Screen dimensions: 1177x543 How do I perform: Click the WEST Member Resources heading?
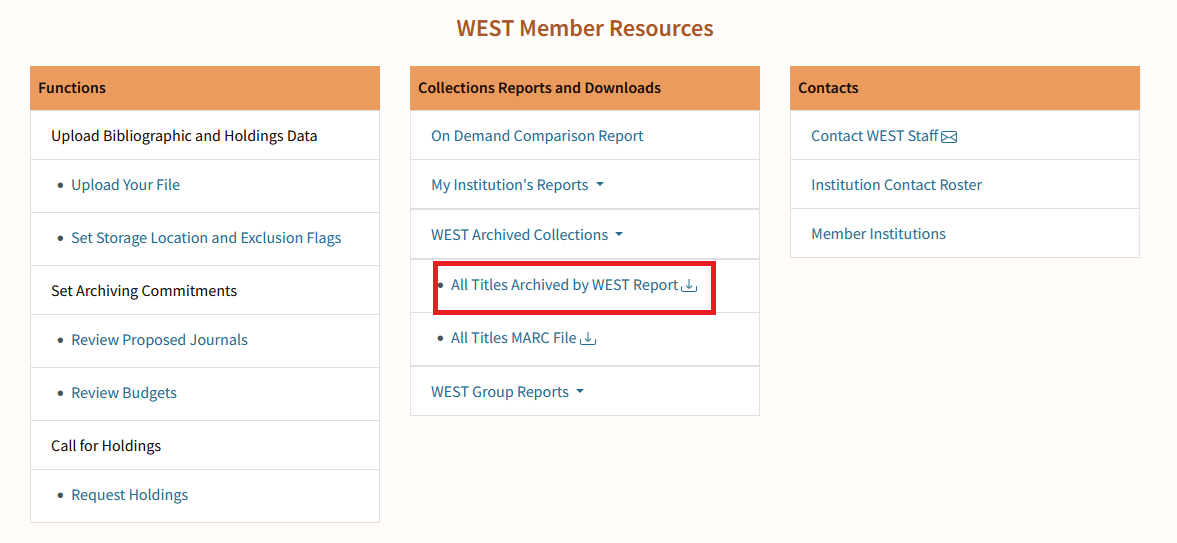click(x=585, y=29)
